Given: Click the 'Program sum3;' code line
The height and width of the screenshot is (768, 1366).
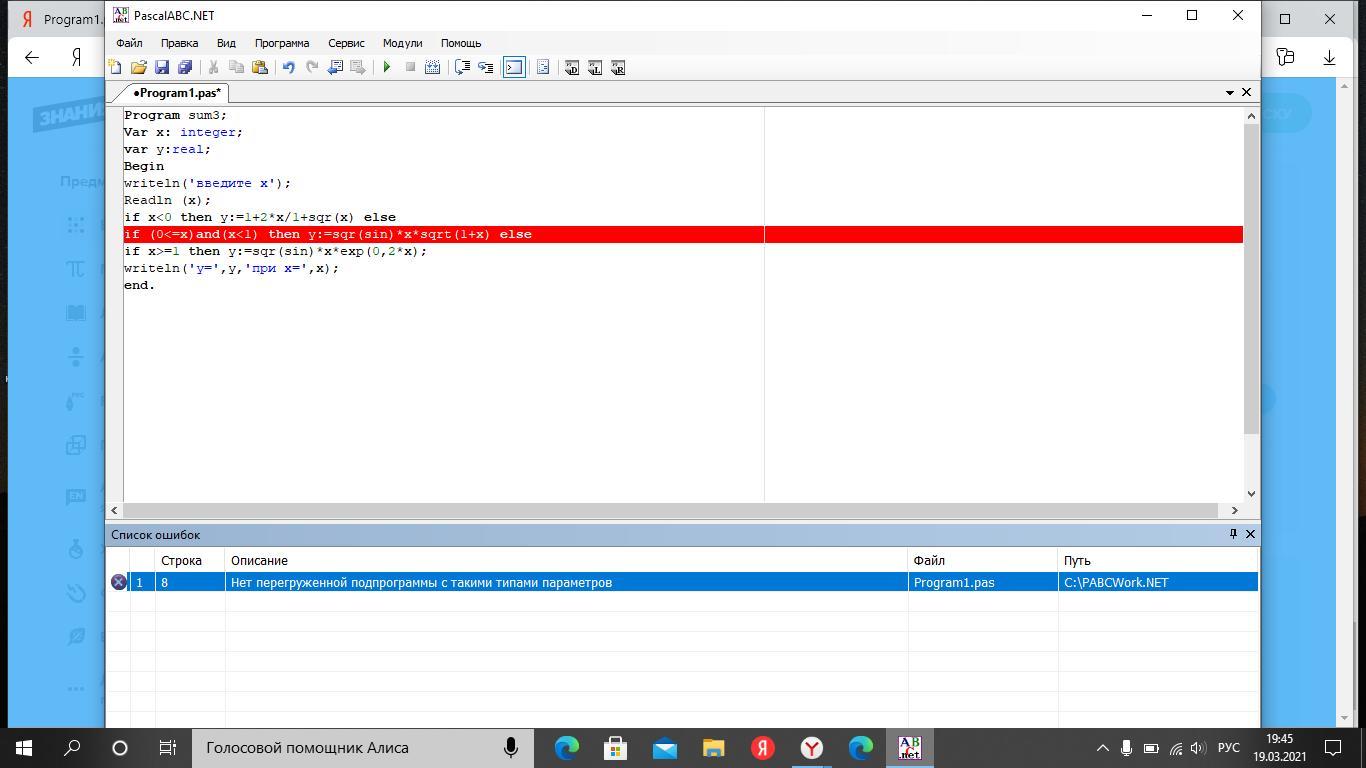Looking at the screenshot, I should [175, 115].
